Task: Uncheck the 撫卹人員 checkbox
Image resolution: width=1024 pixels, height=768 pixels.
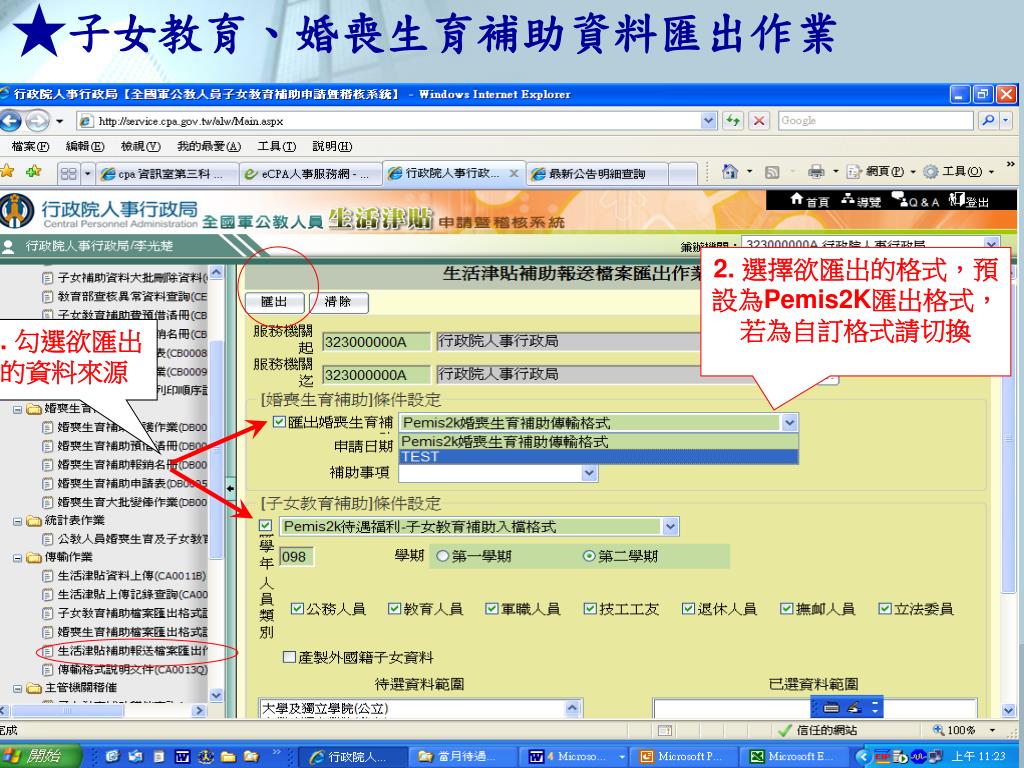Action: 787,609
